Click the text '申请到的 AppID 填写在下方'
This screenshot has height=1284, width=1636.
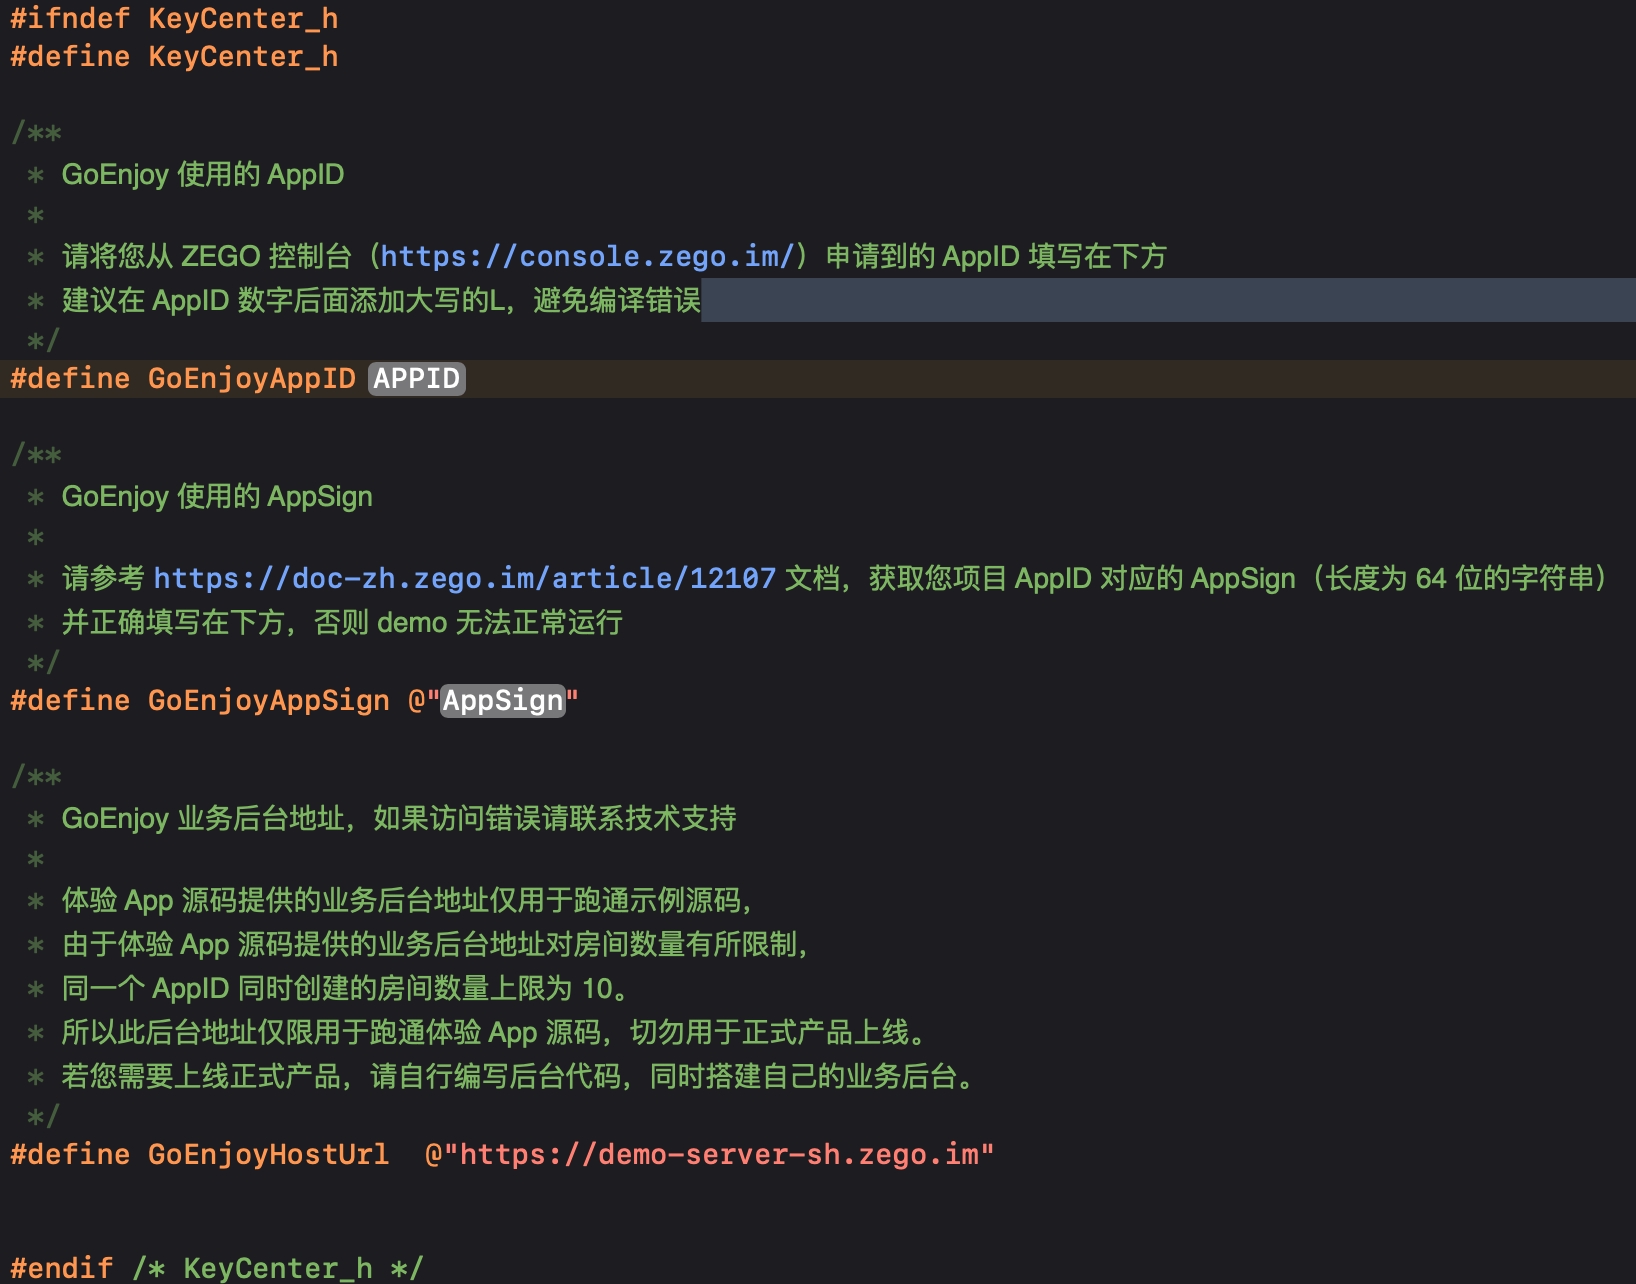pos(996,257)
